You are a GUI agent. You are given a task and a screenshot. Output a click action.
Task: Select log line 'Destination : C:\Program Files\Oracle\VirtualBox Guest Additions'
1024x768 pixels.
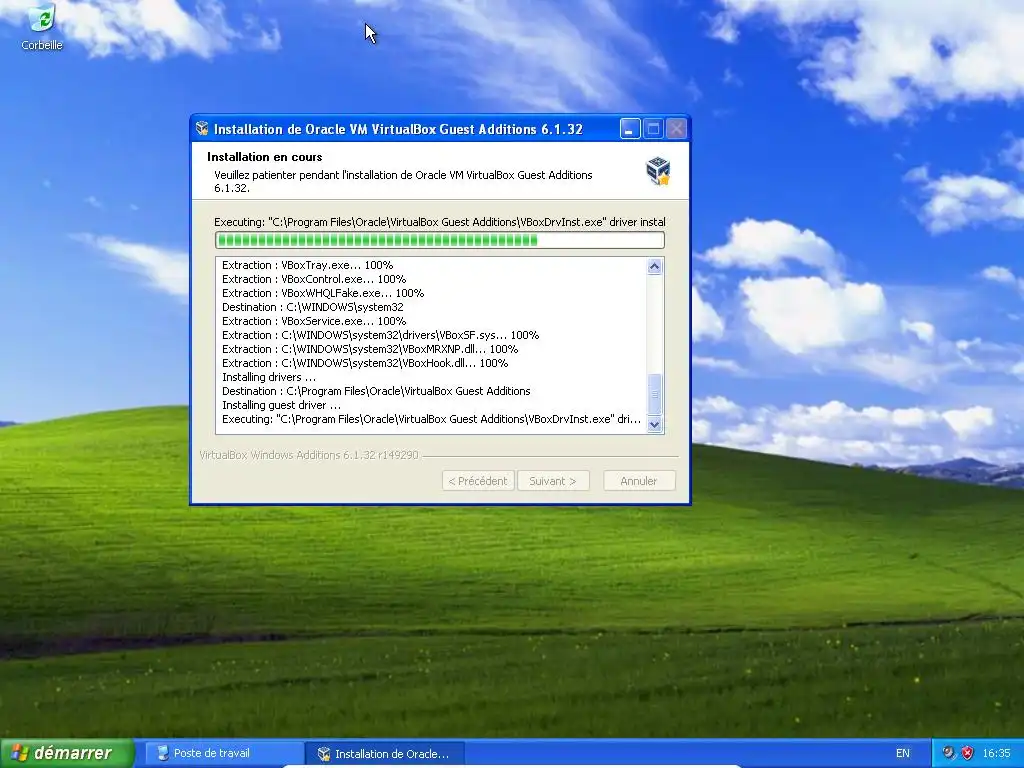(376, 391)
